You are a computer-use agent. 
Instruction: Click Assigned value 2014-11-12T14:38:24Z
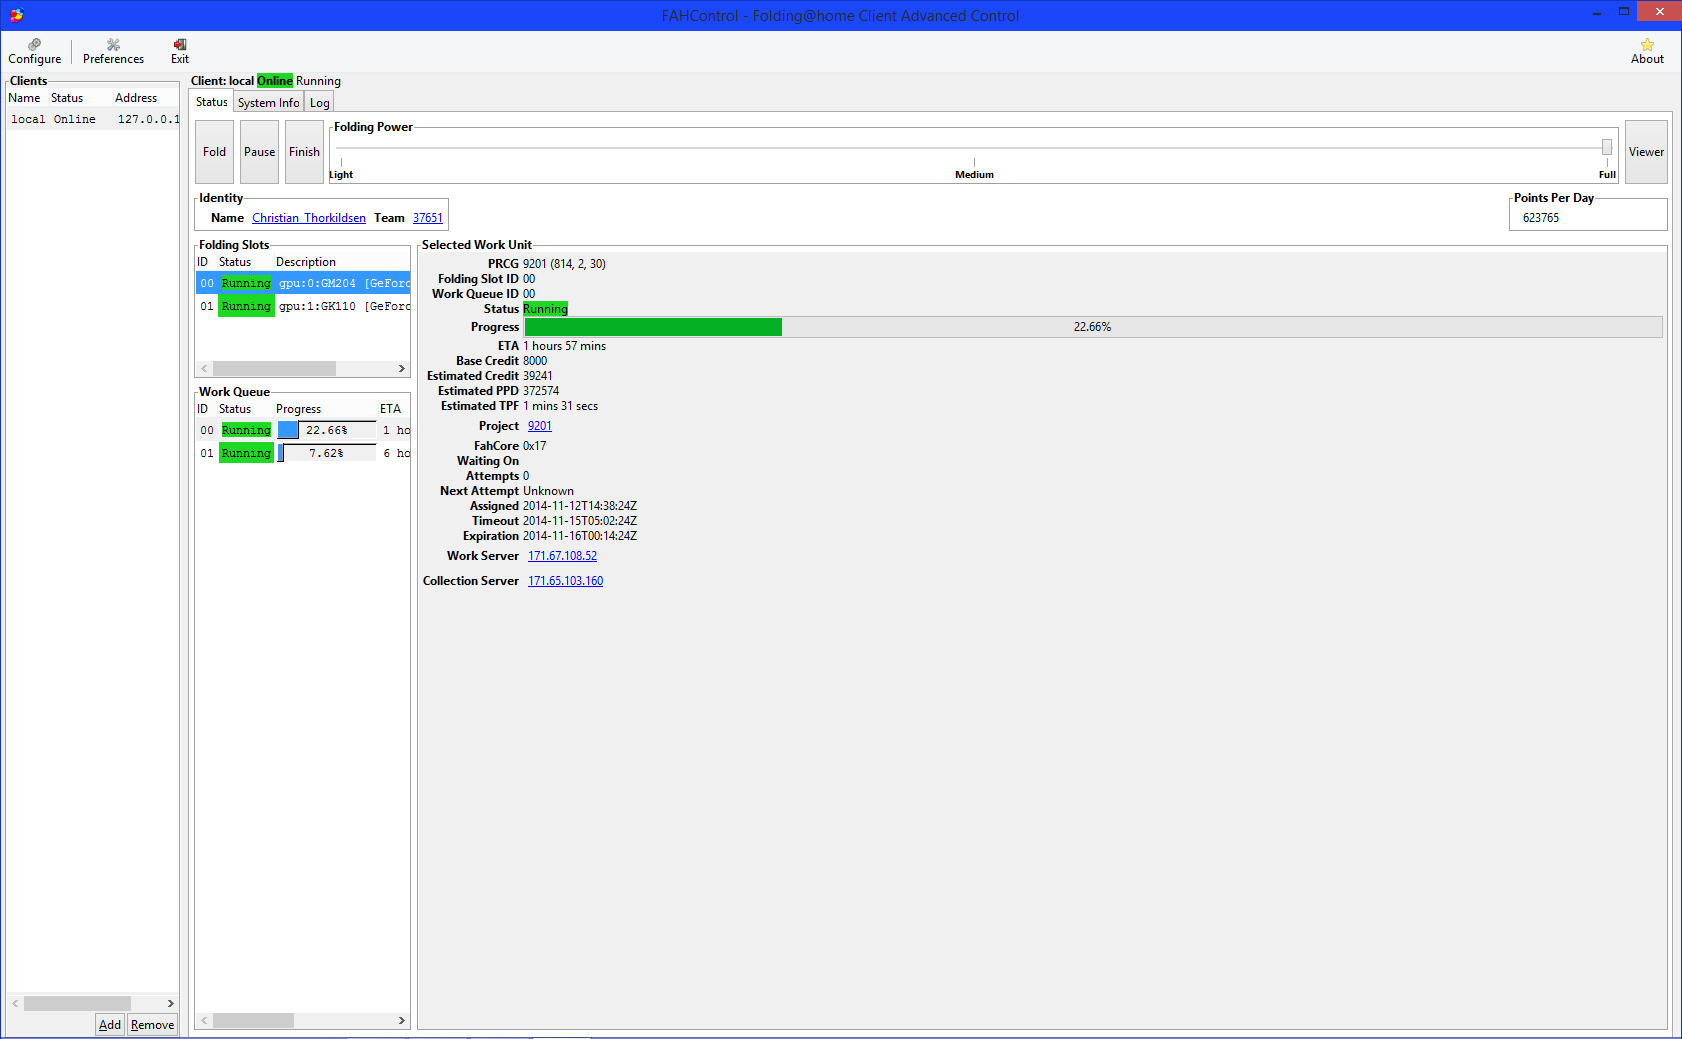[x=580, y=506]
